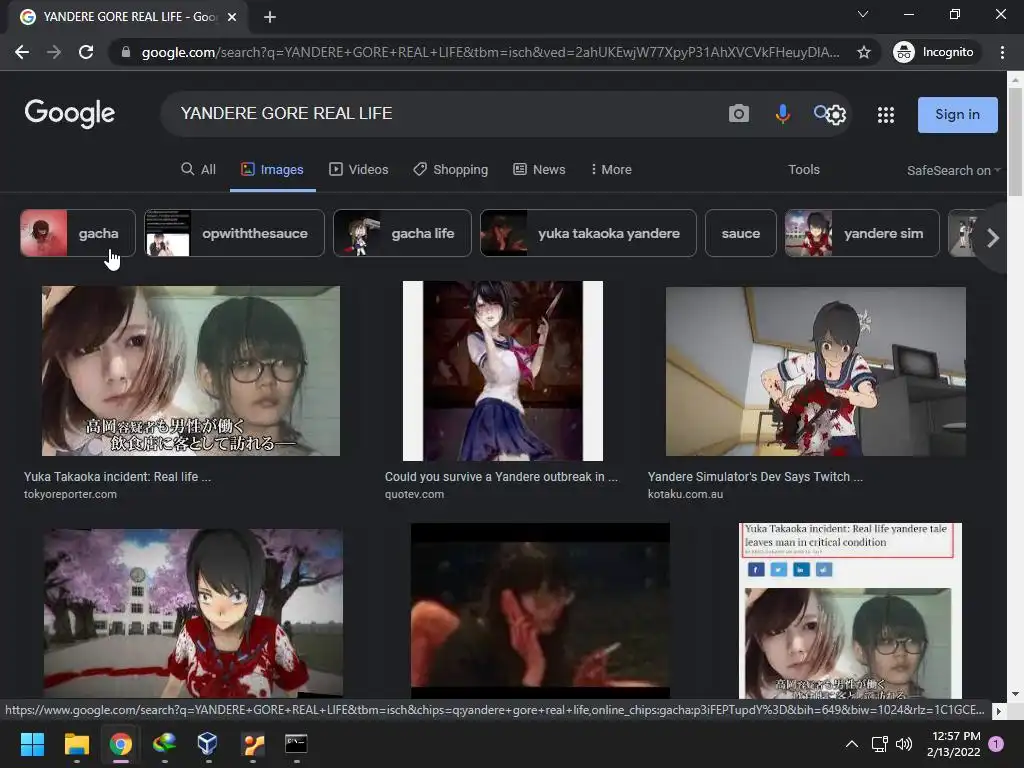Click the browser forward arrow
This screenshot has width=1024, height=768.
point(54,52)
